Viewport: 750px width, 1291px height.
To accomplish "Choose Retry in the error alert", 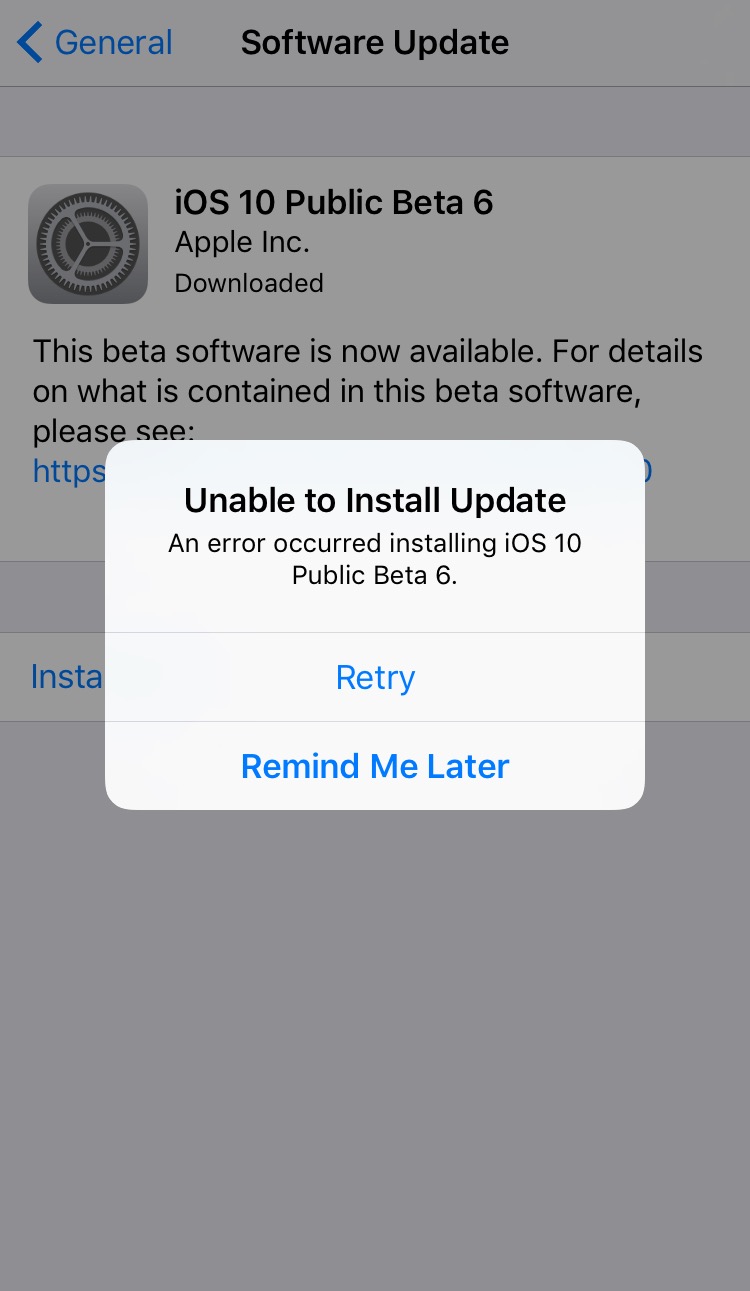I will (x=375, y=677).
